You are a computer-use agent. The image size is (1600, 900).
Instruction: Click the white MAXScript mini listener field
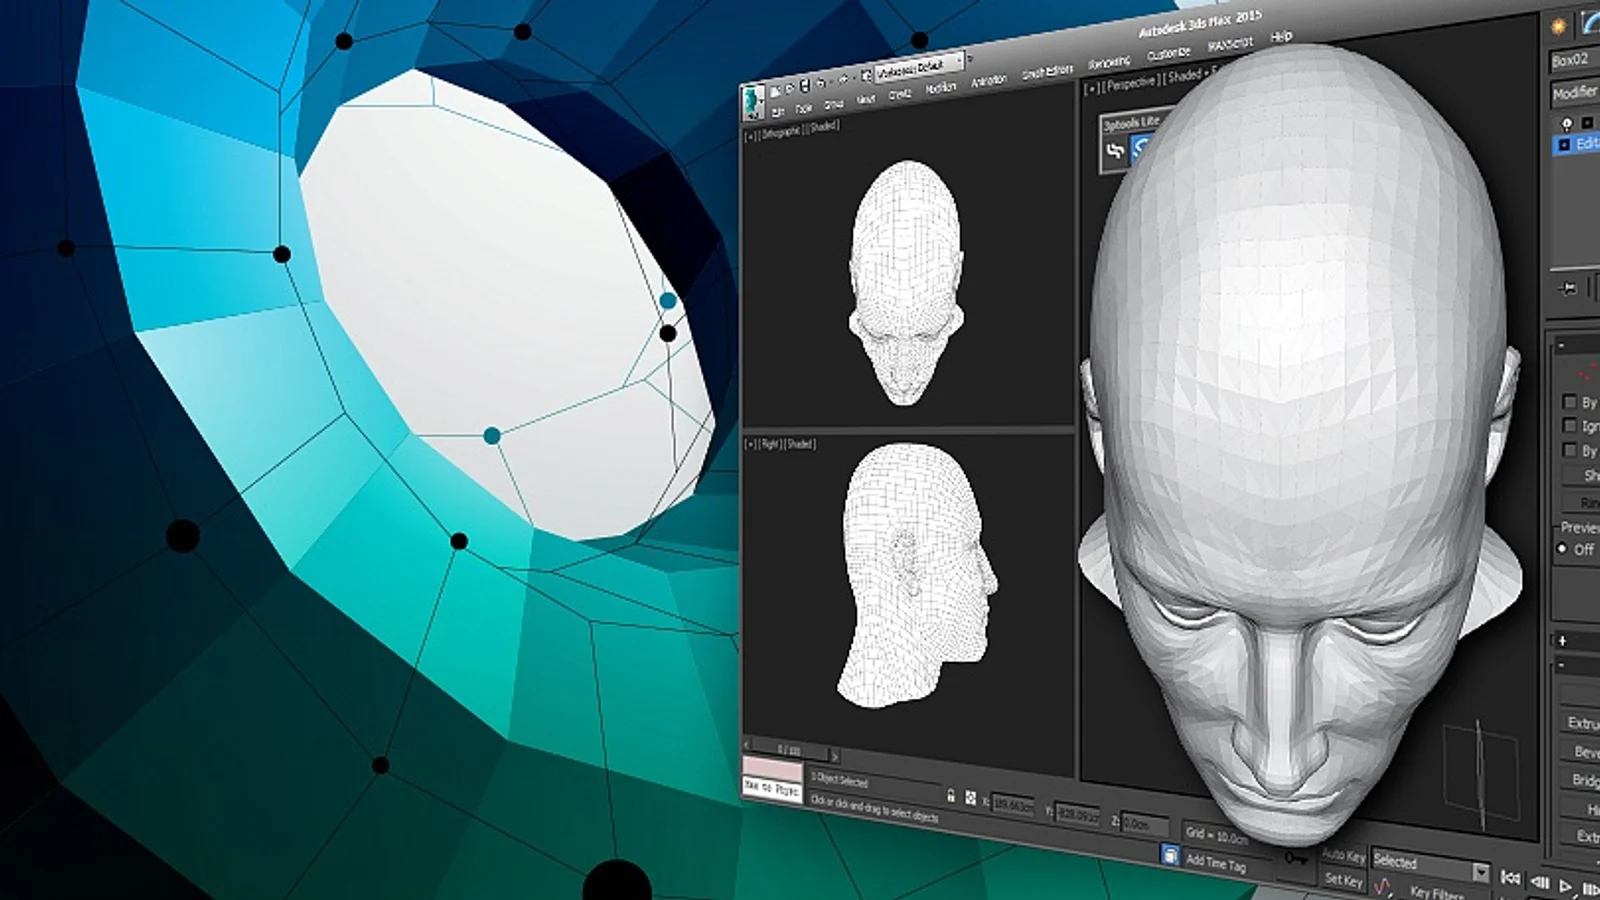772,790
